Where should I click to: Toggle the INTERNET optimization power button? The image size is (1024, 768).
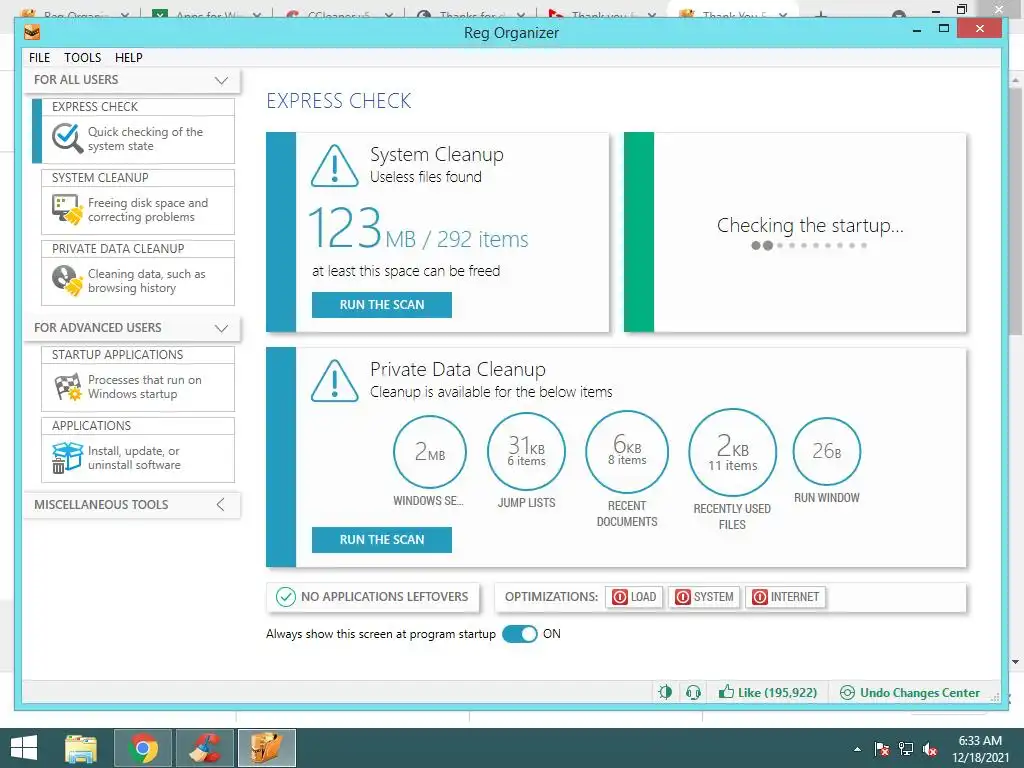point(786,597)
